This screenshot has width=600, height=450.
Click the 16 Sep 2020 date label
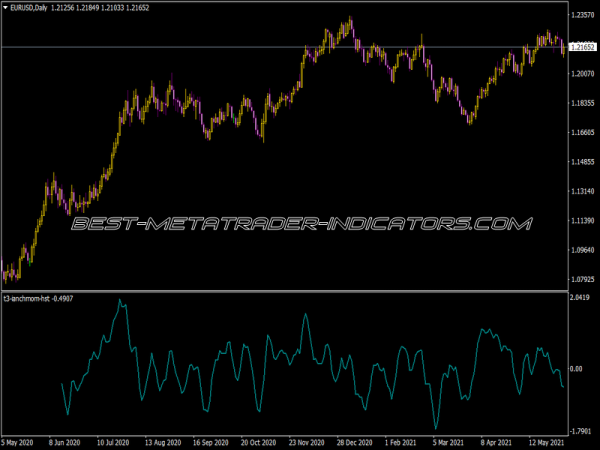(210, 443)
